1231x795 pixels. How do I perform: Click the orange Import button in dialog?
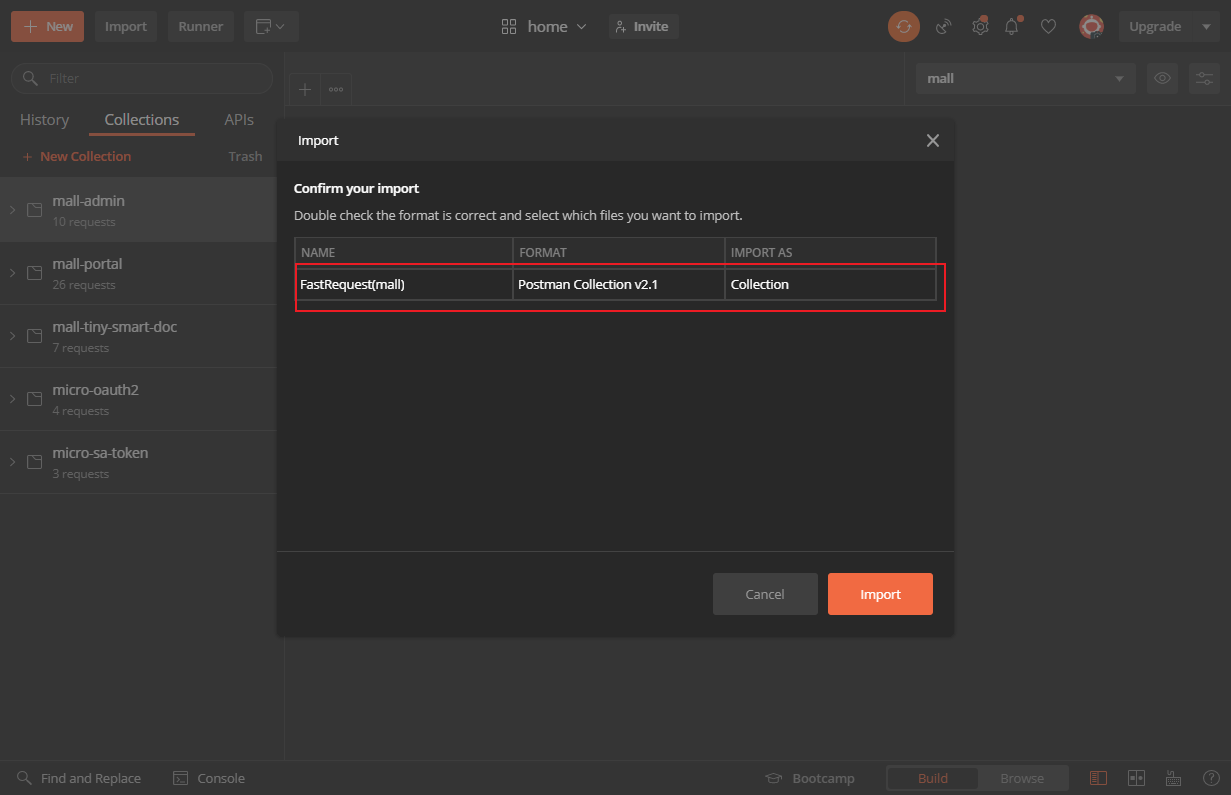point(880,594)
